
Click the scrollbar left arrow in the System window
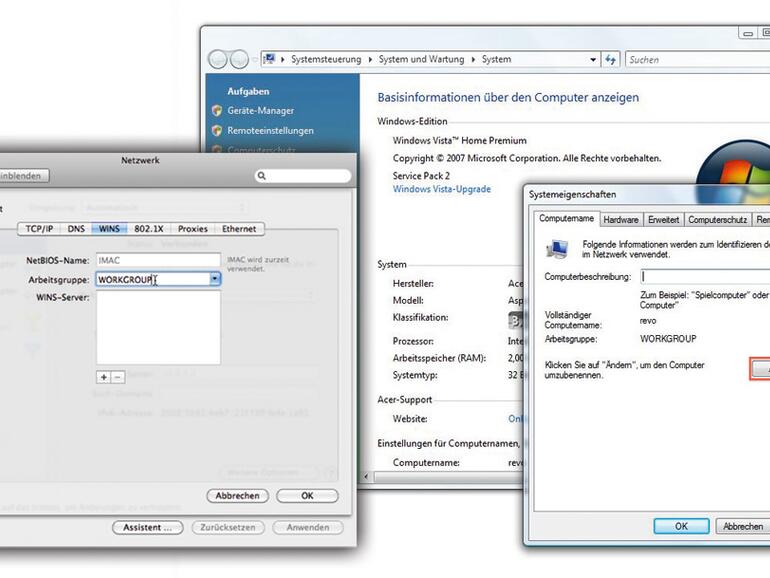point(366,476)
